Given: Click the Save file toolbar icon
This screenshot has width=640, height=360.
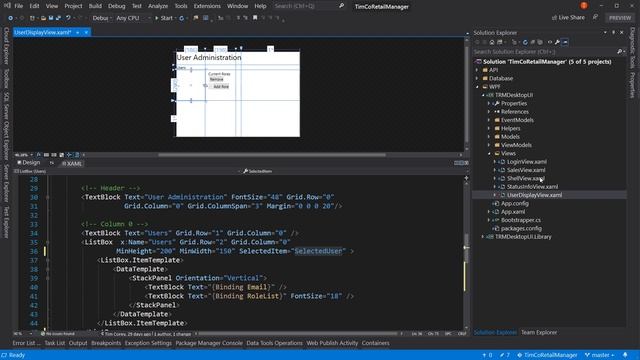Looking at the screenshot, I should coord(51,18).
